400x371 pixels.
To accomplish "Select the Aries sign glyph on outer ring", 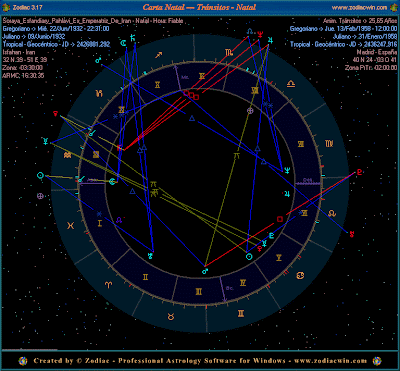I will click(x=109, y=285).
